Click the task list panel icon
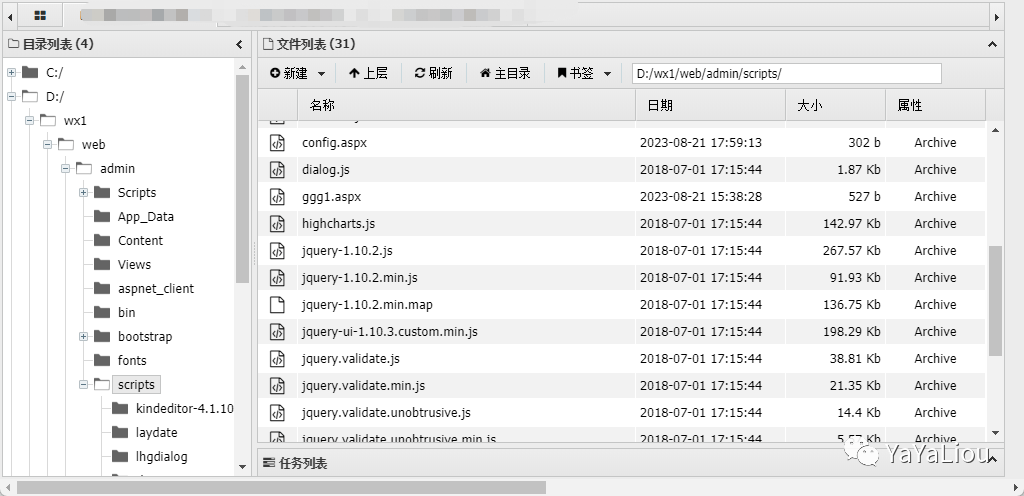 [x=268, y=463]
